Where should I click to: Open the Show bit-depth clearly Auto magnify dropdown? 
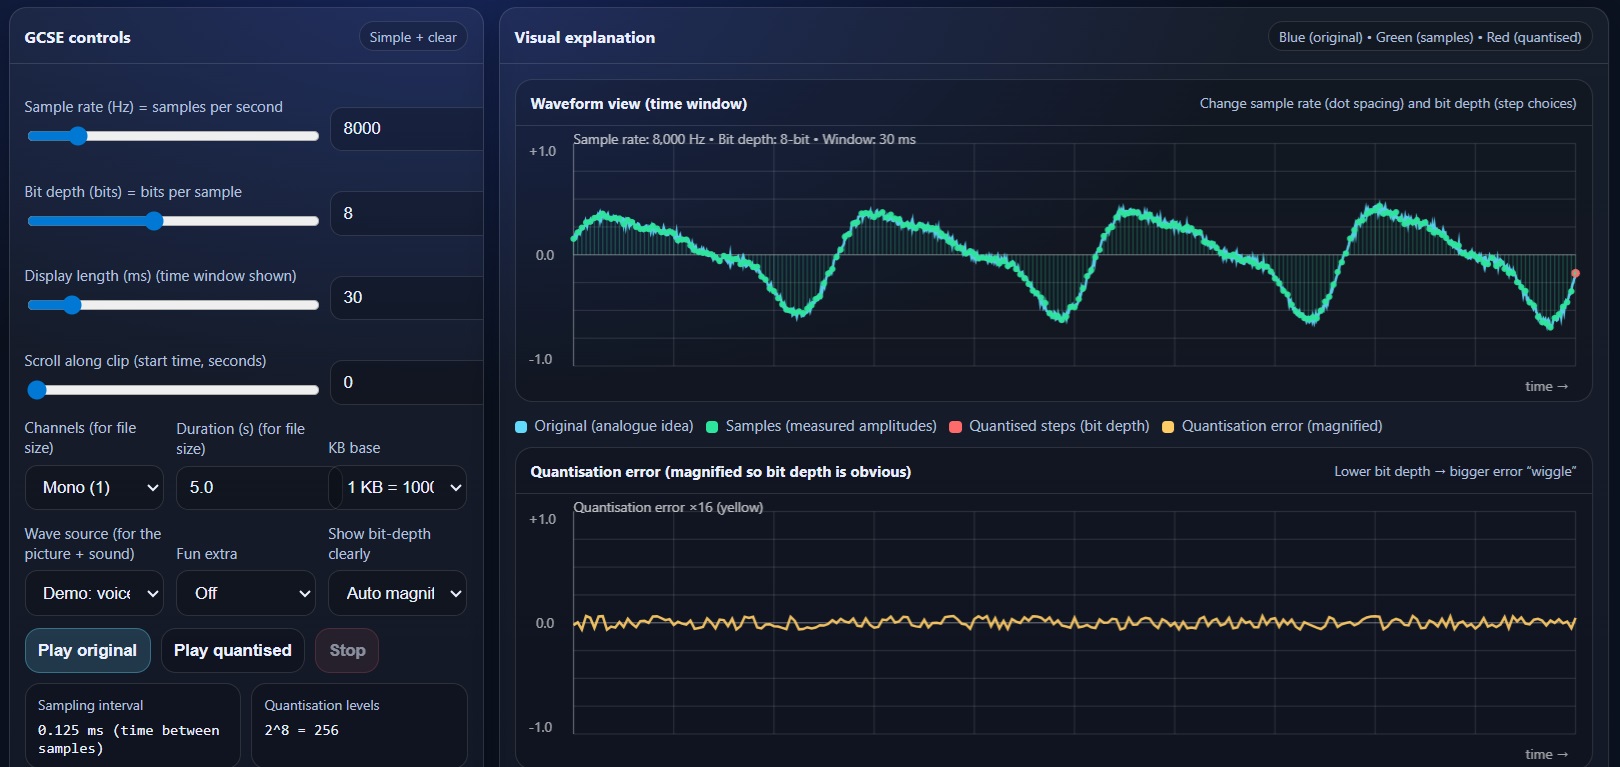click(398, 594)
